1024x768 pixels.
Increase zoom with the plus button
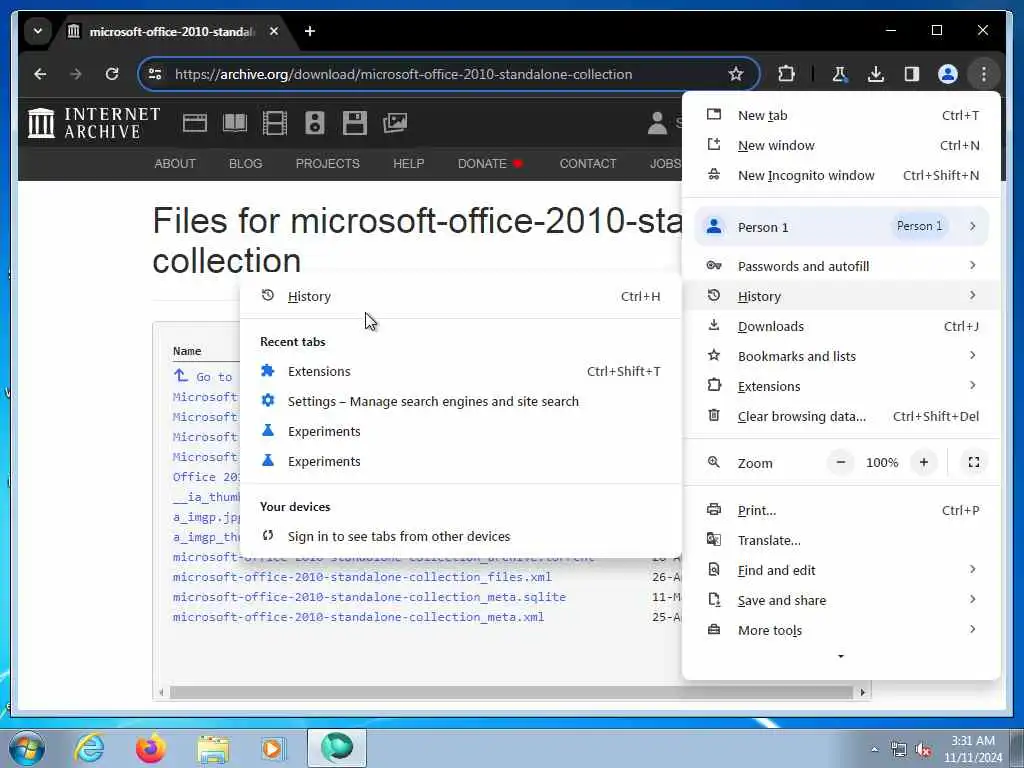pyautogui.click(x=923, y=462)
